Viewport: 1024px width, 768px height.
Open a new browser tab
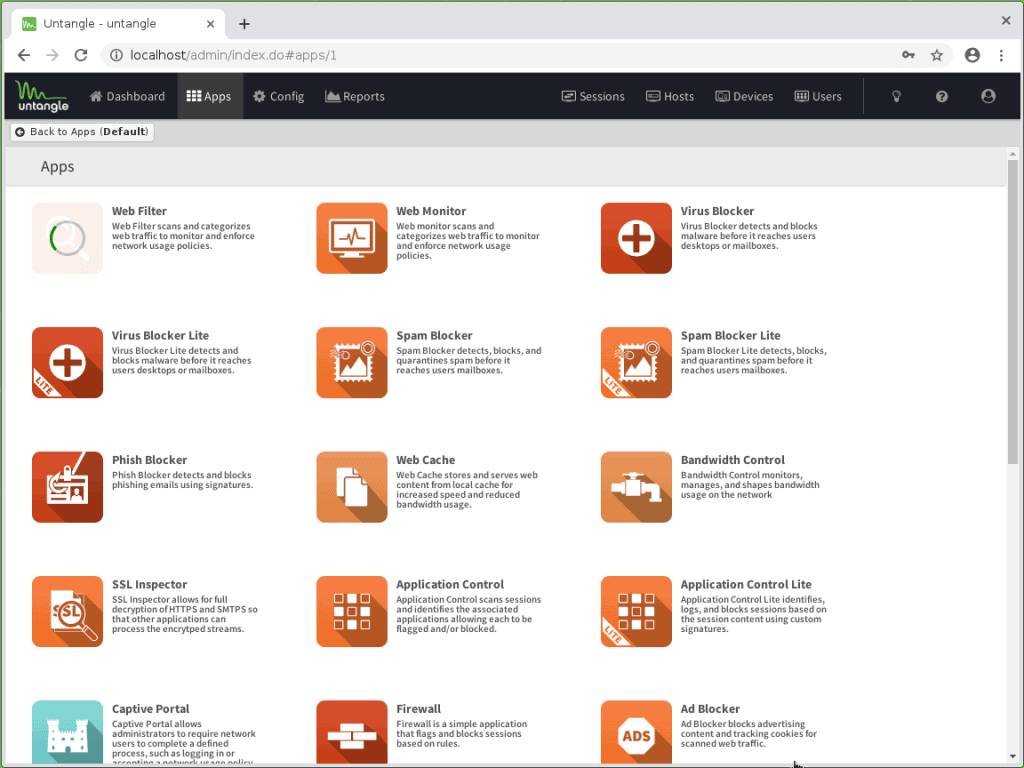(244, 24)
